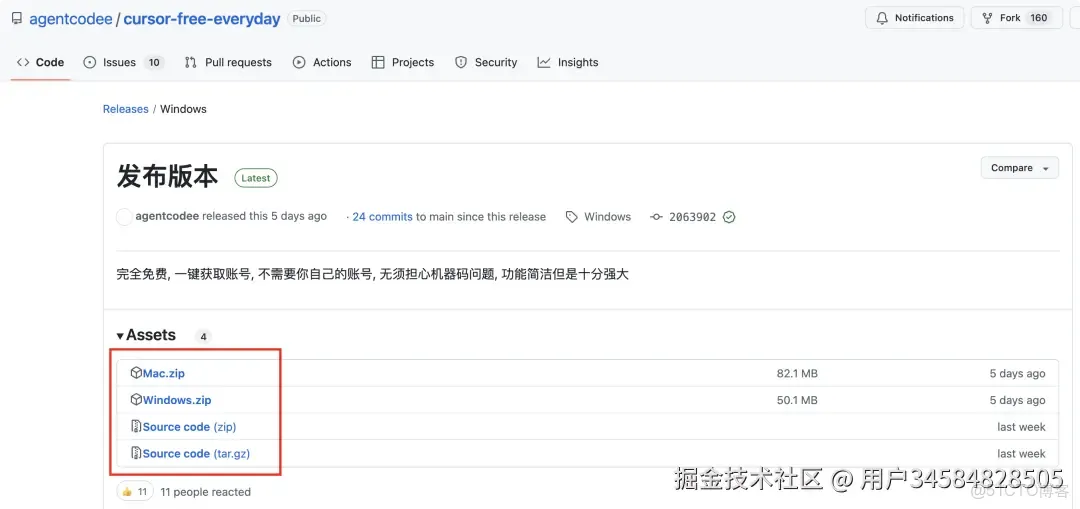This screenshot has height=509, width=1080.
Task: Click the Security shield icon
Action: point(461,62)
